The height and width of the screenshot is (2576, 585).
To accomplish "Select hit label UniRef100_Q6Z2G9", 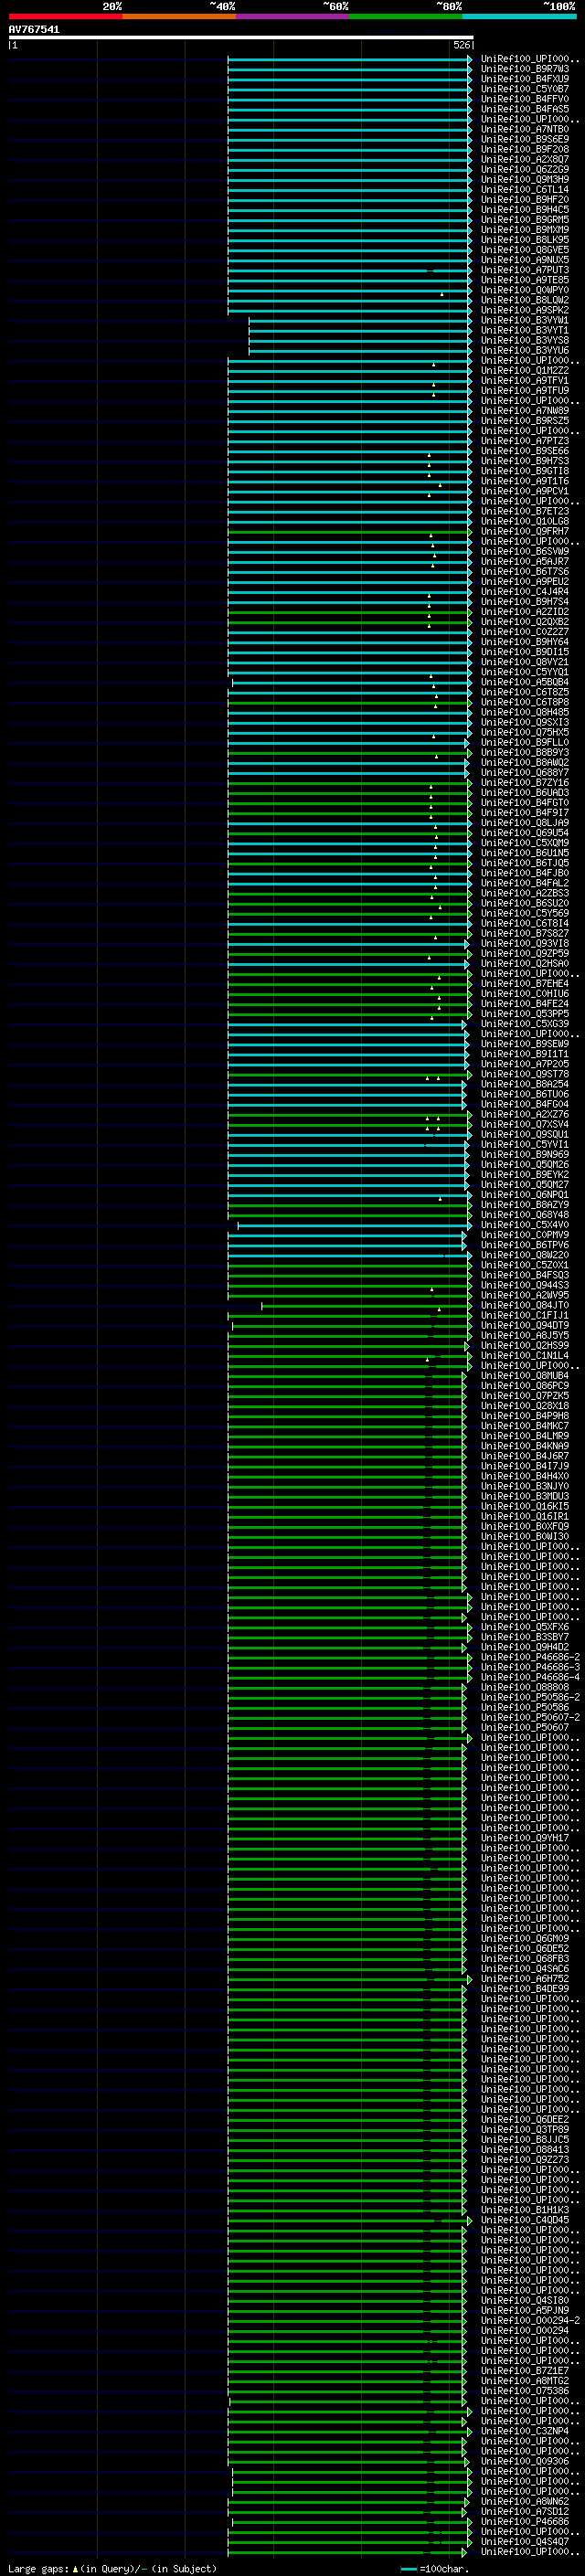I will [x=525, y=169].
